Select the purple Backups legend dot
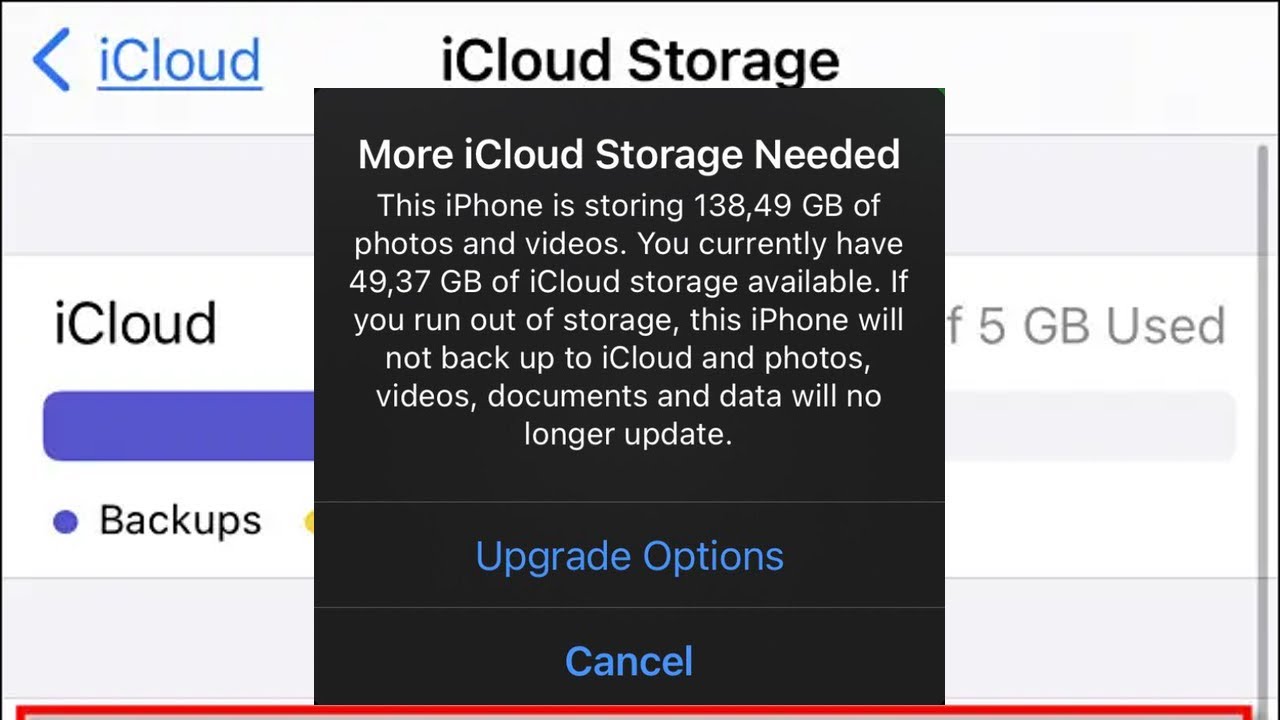 [65, 522]
